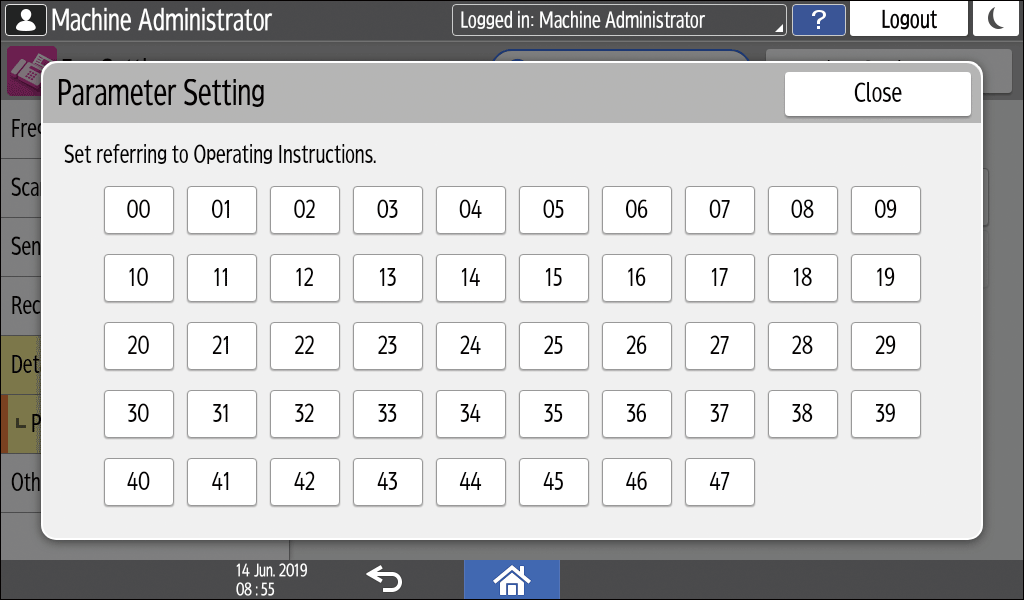Open help with the question mark icon
The width and height of the screenshot is (1024, 600).
click(817, 20)
